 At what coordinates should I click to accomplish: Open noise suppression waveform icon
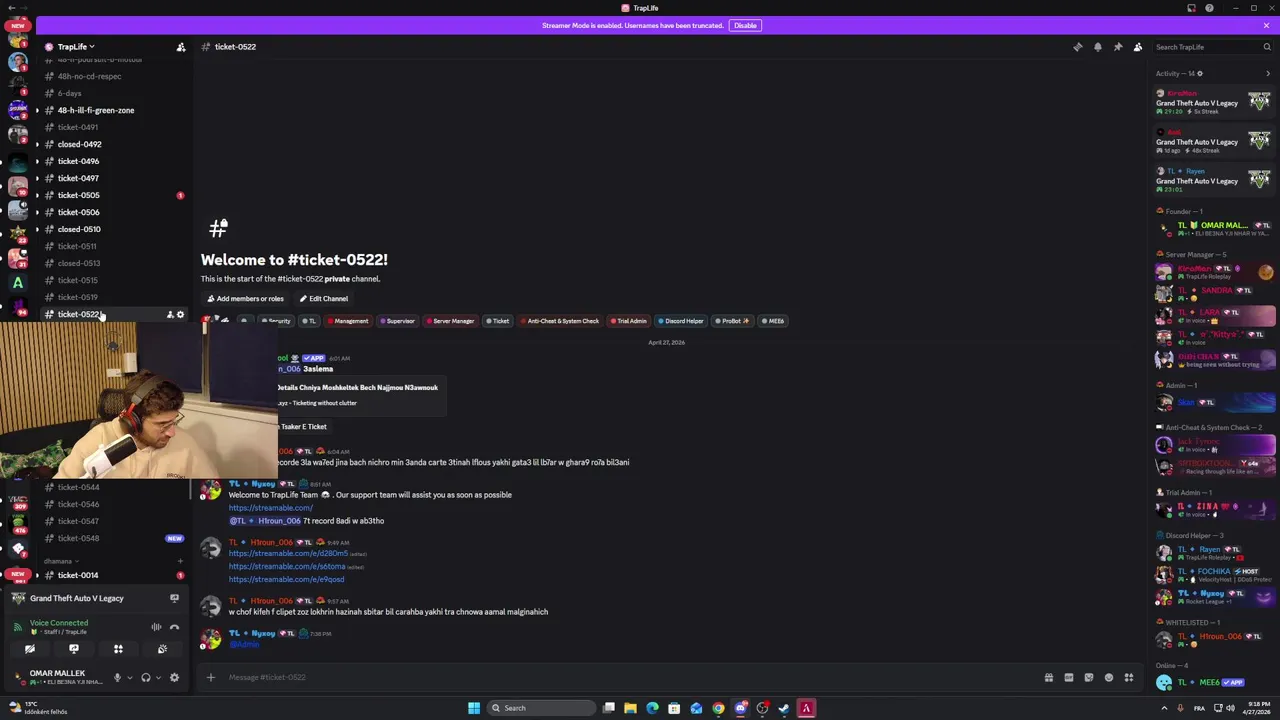tap(156, 627)
